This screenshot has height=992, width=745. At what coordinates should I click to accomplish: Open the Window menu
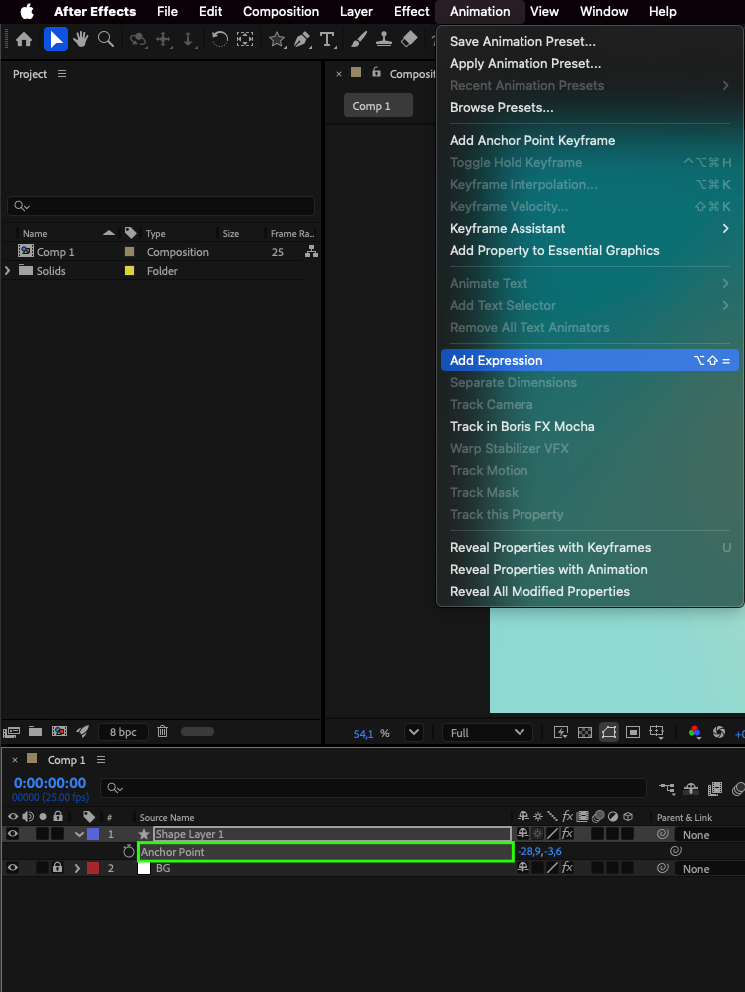click(603, 11)
